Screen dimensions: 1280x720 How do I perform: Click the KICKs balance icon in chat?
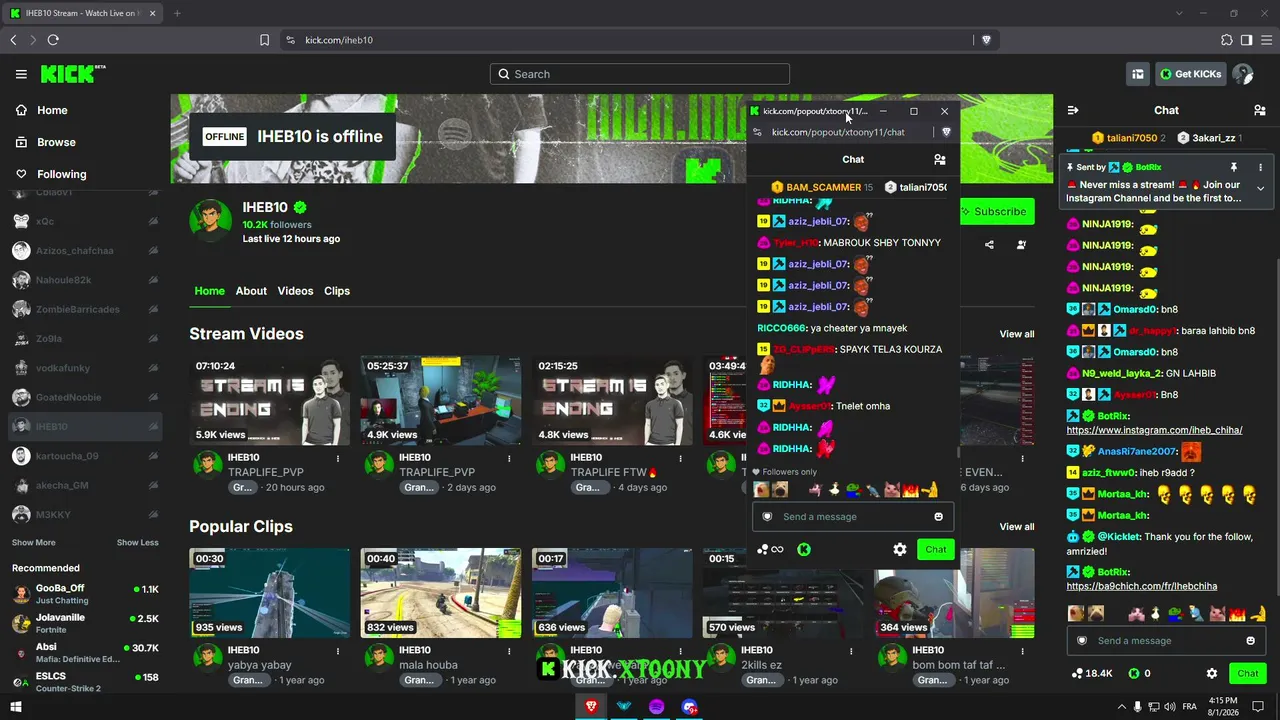pos(1133,674)
